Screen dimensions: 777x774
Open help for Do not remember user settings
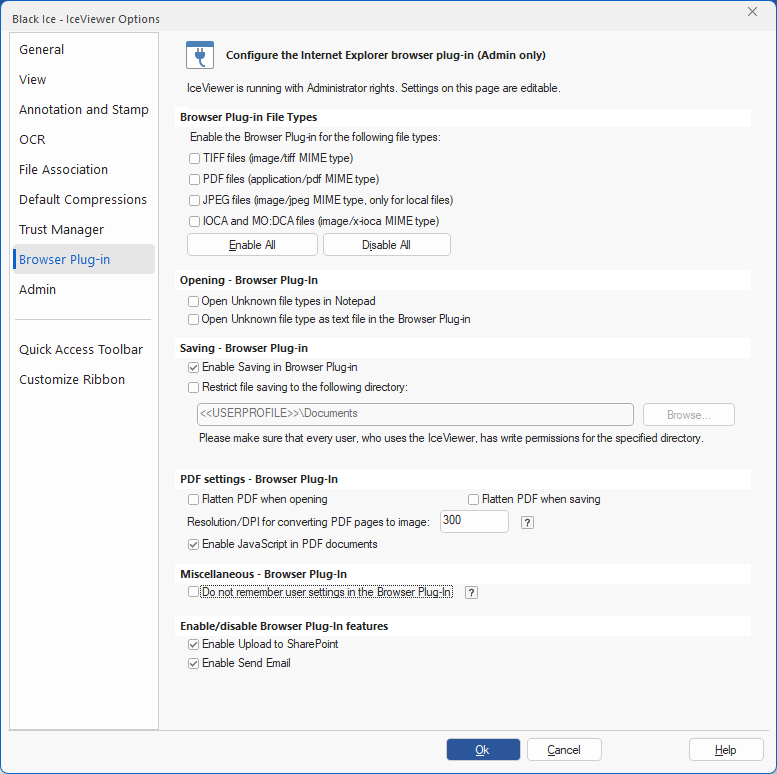(471, 592)
